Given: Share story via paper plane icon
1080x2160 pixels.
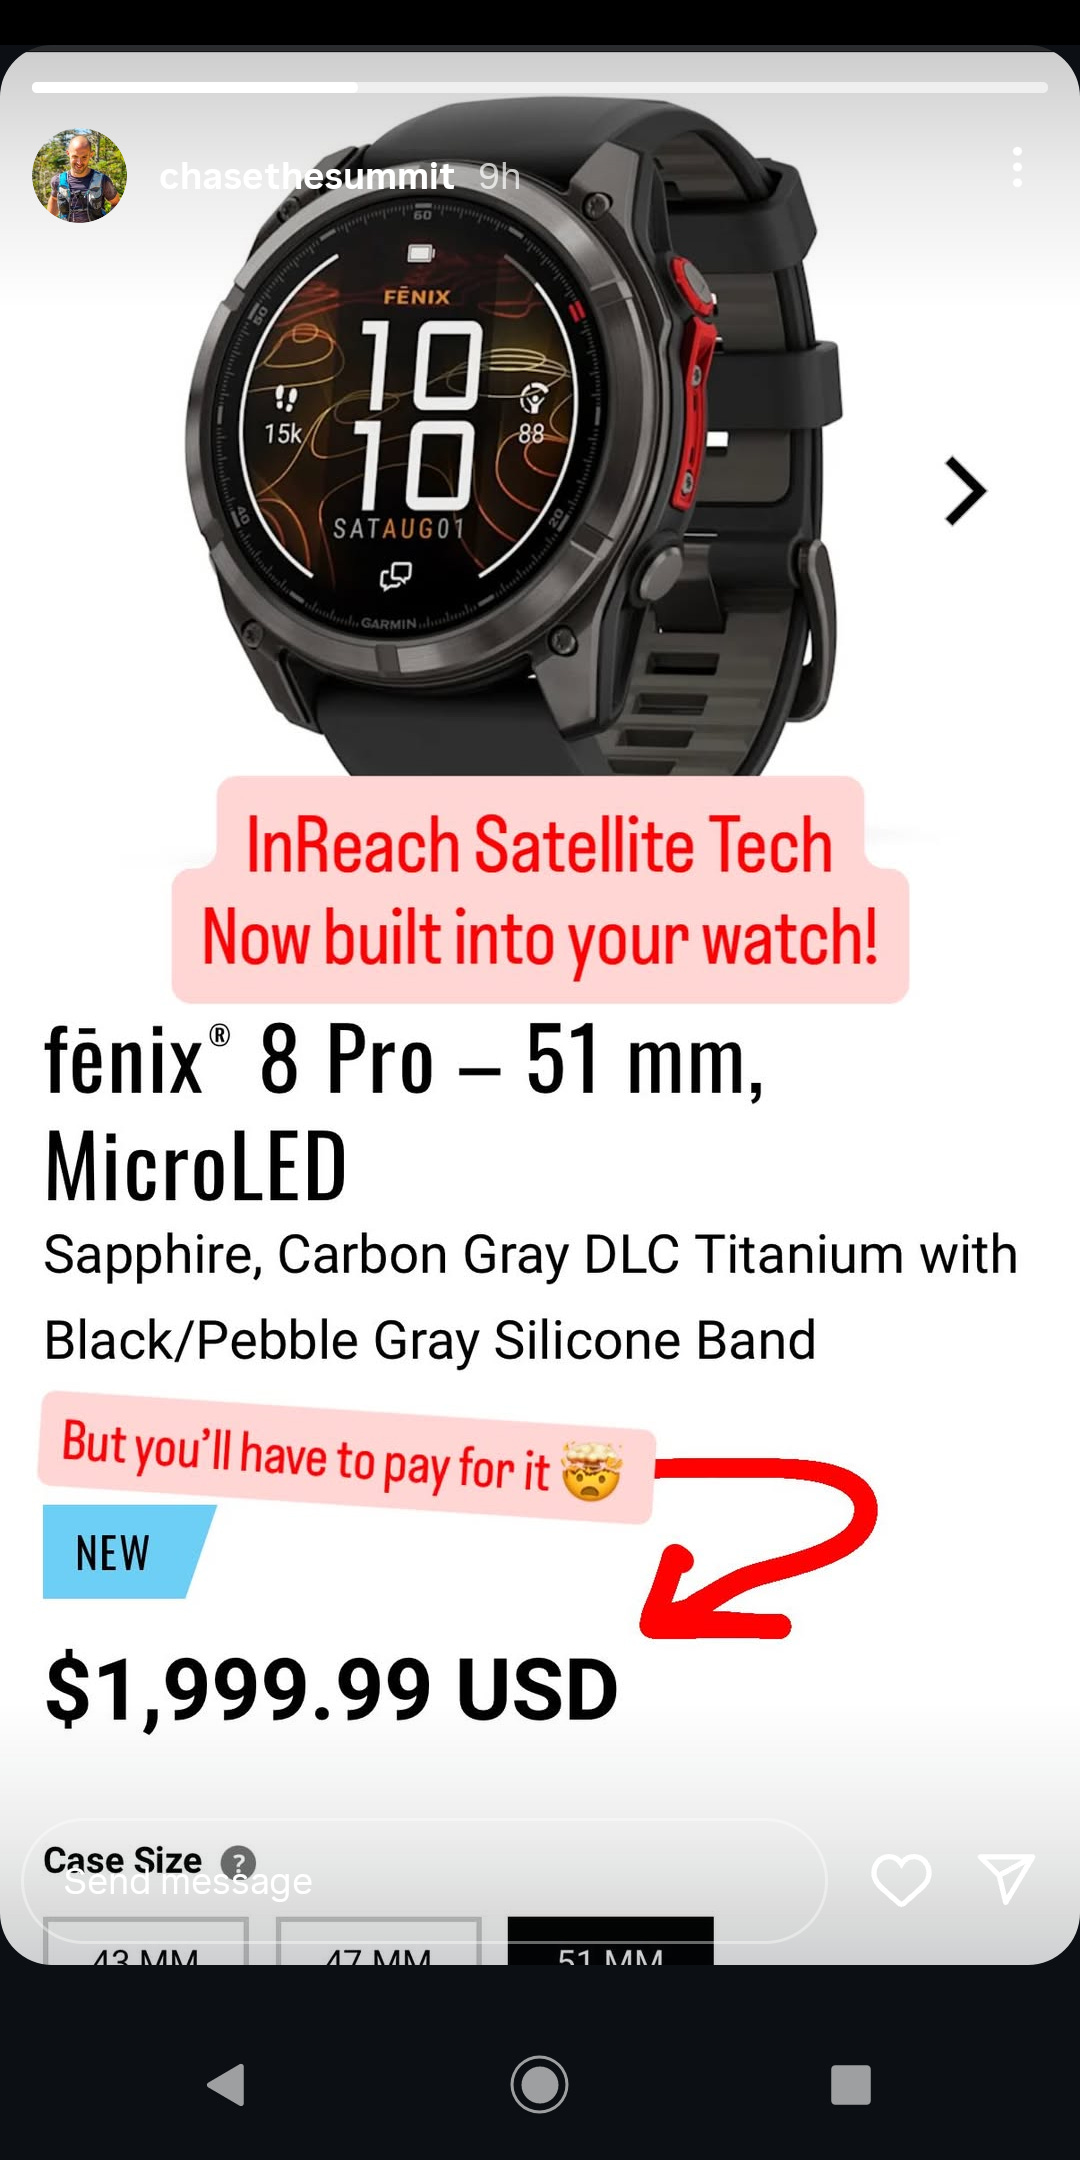Looking at the screenshot, I should (1005, 1878).
